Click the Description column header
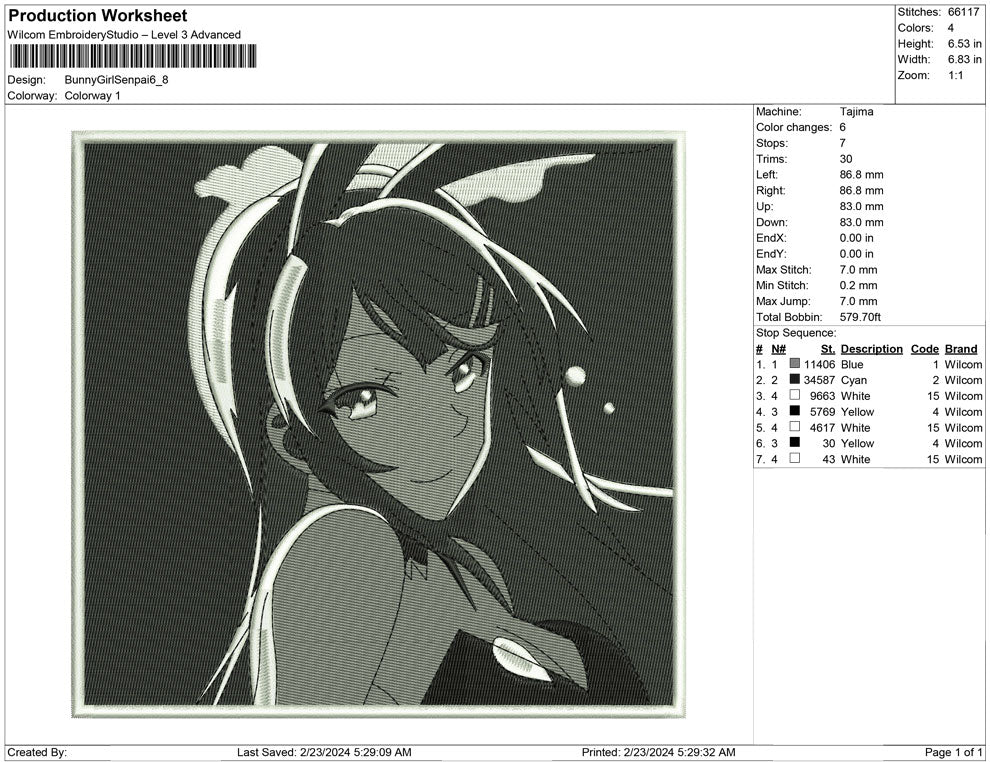Image resolution: width=990 pixels, height=762 pixels. click(871, 349)
